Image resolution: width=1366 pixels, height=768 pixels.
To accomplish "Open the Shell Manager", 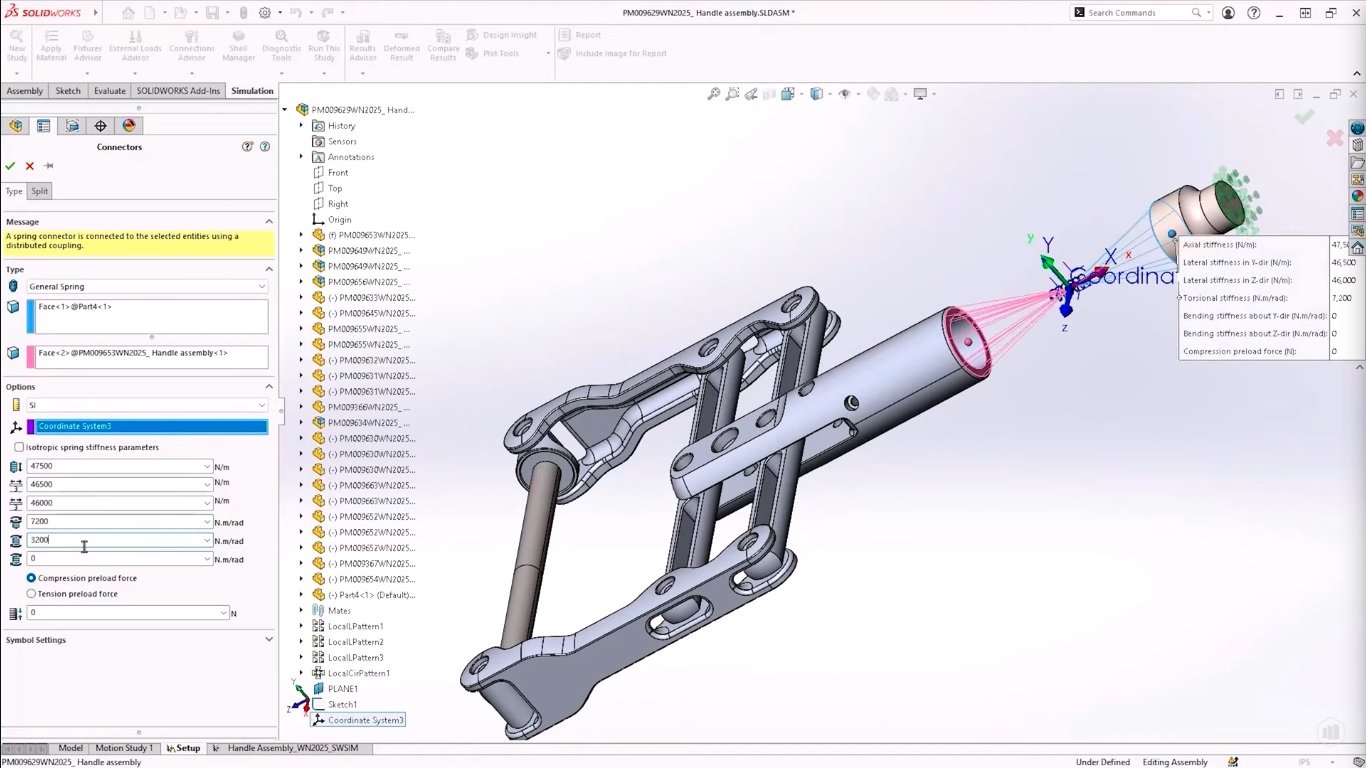I will [238, 44].
